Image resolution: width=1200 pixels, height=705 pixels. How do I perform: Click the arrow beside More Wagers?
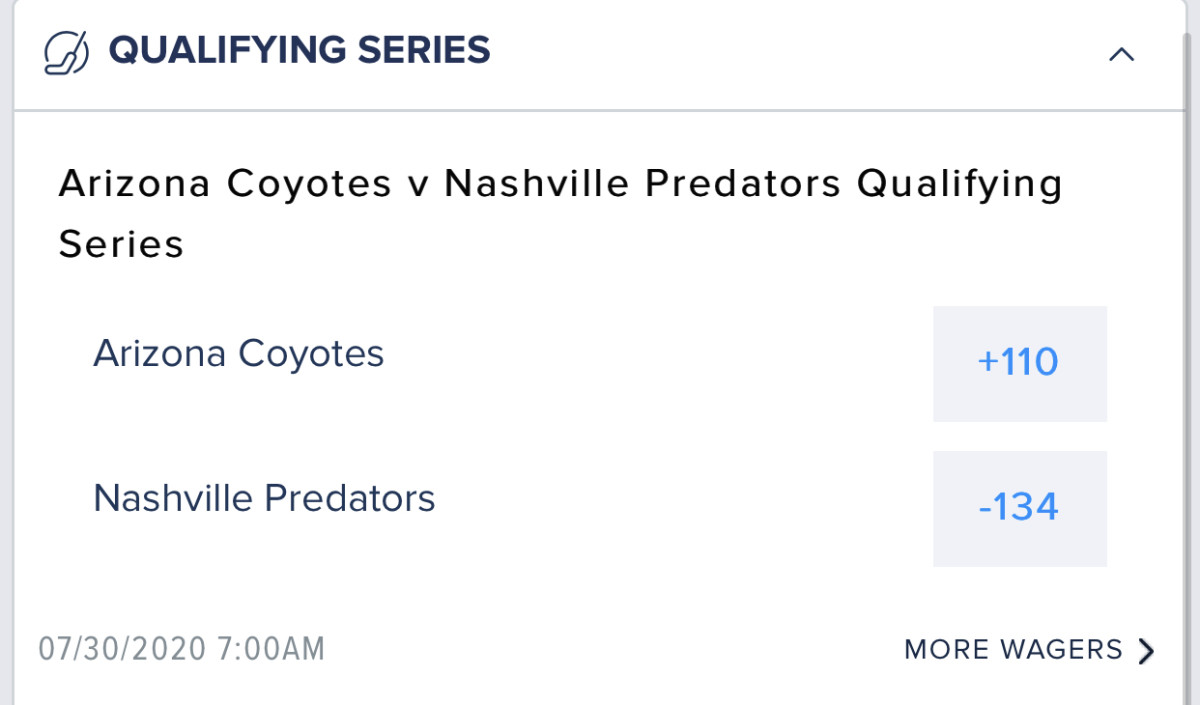[x=1146, y=651]
